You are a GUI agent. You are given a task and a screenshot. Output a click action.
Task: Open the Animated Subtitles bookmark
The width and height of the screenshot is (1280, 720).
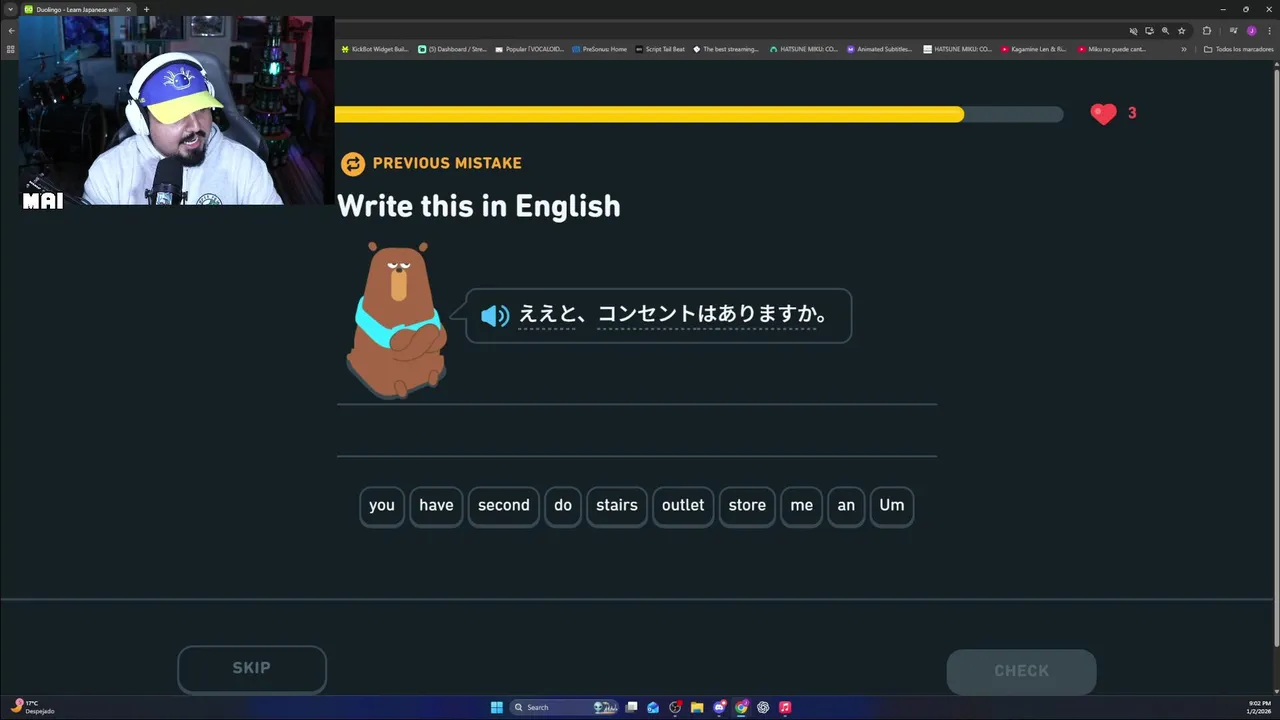880,49
